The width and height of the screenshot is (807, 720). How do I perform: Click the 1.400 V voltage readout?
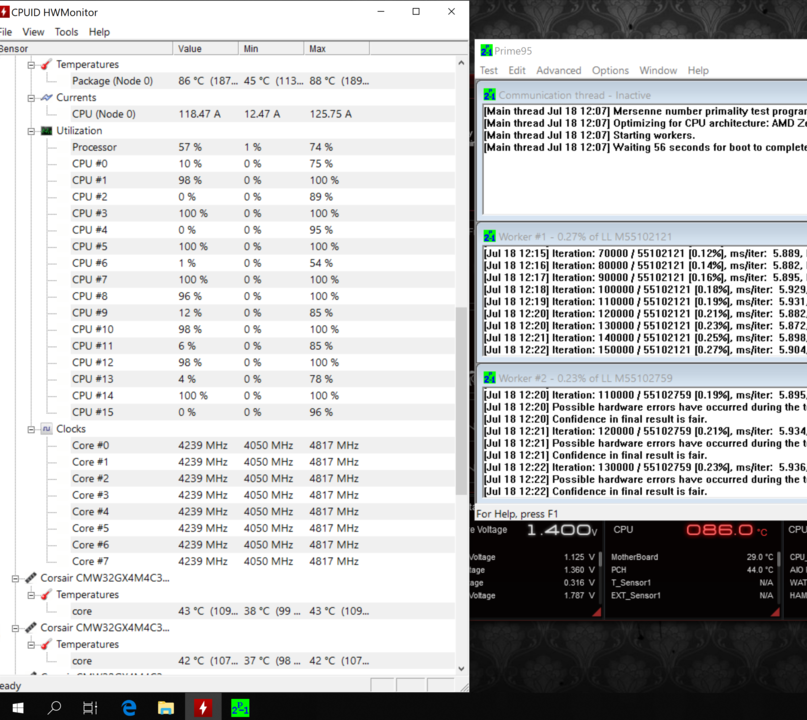(562, 530)
